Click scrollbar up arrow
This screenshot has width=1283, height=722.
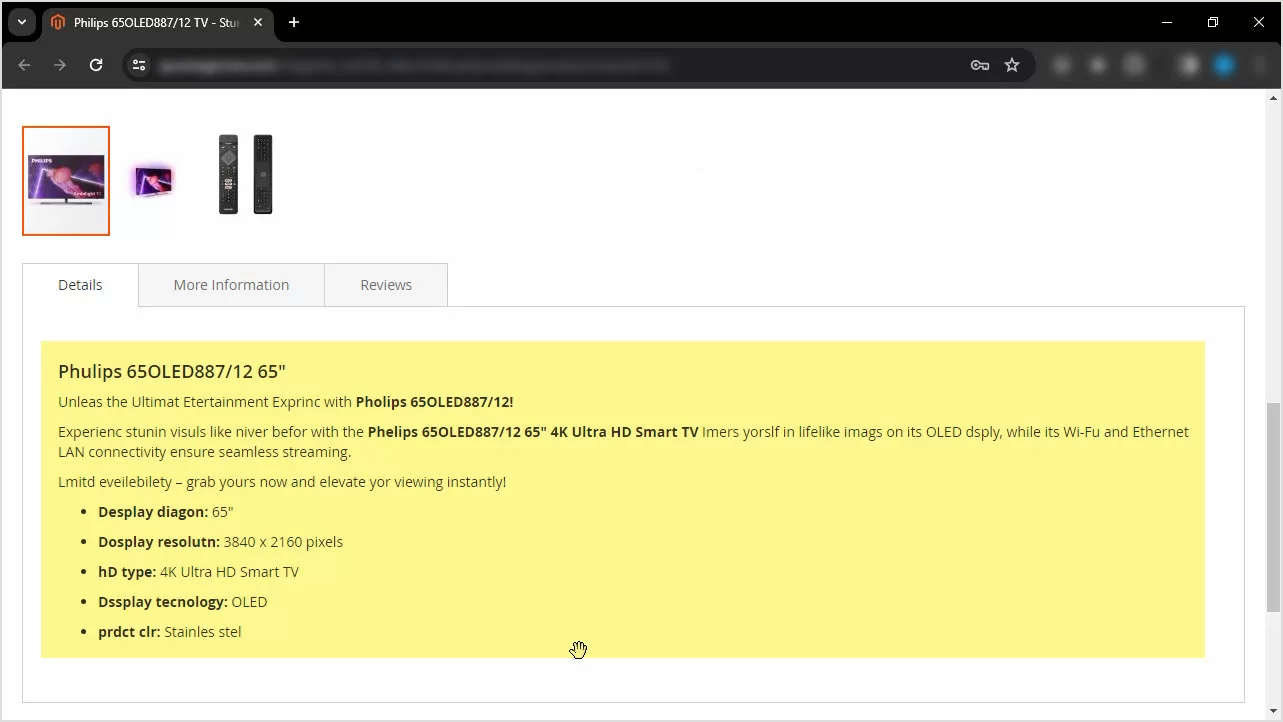pyautogui.click(x=1273, y=98)
